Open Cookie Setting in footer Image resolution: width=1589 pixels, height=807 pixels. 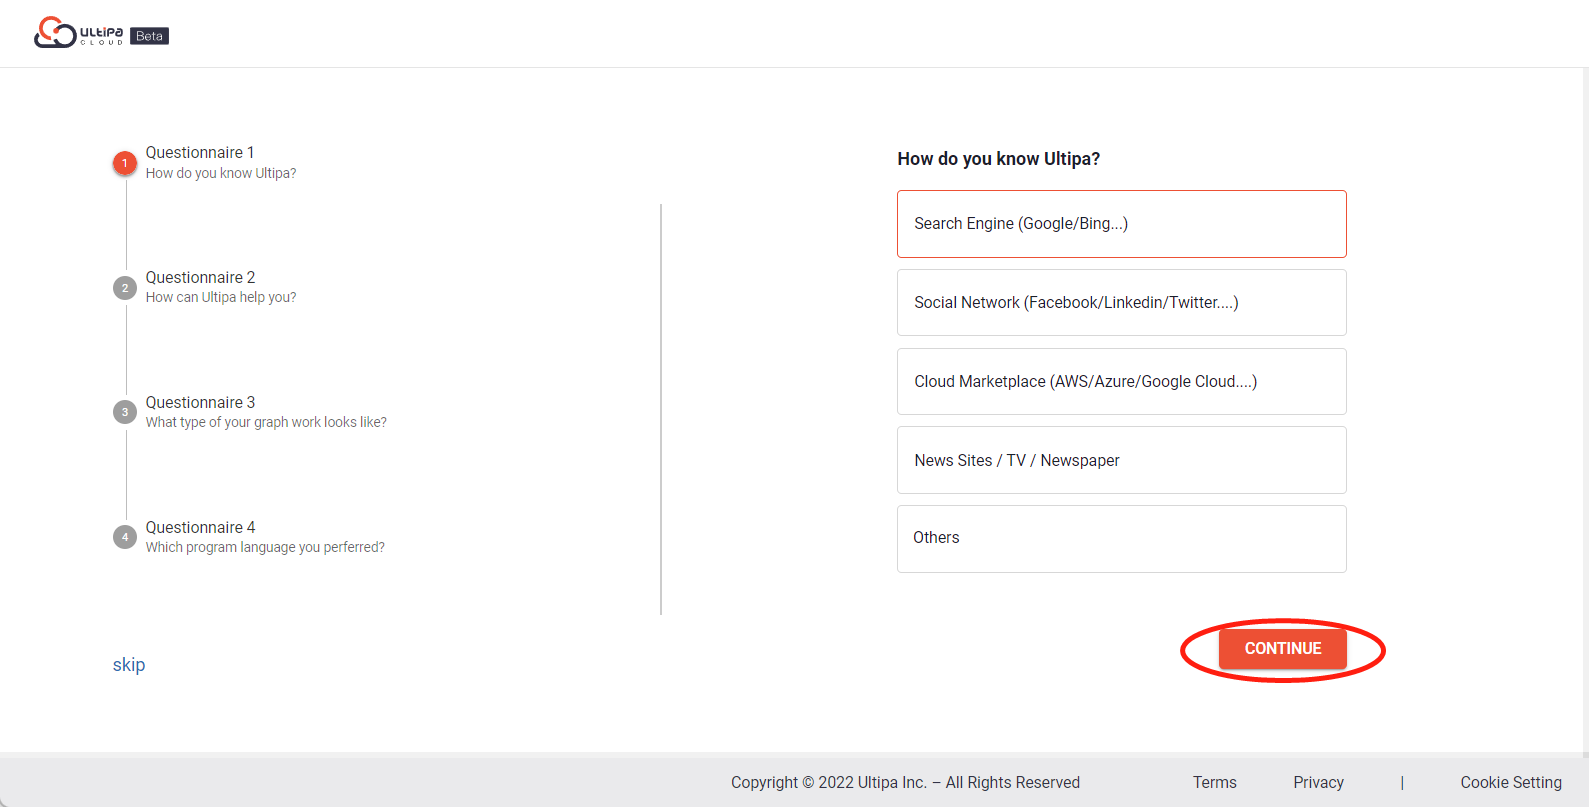point(1511,782)
